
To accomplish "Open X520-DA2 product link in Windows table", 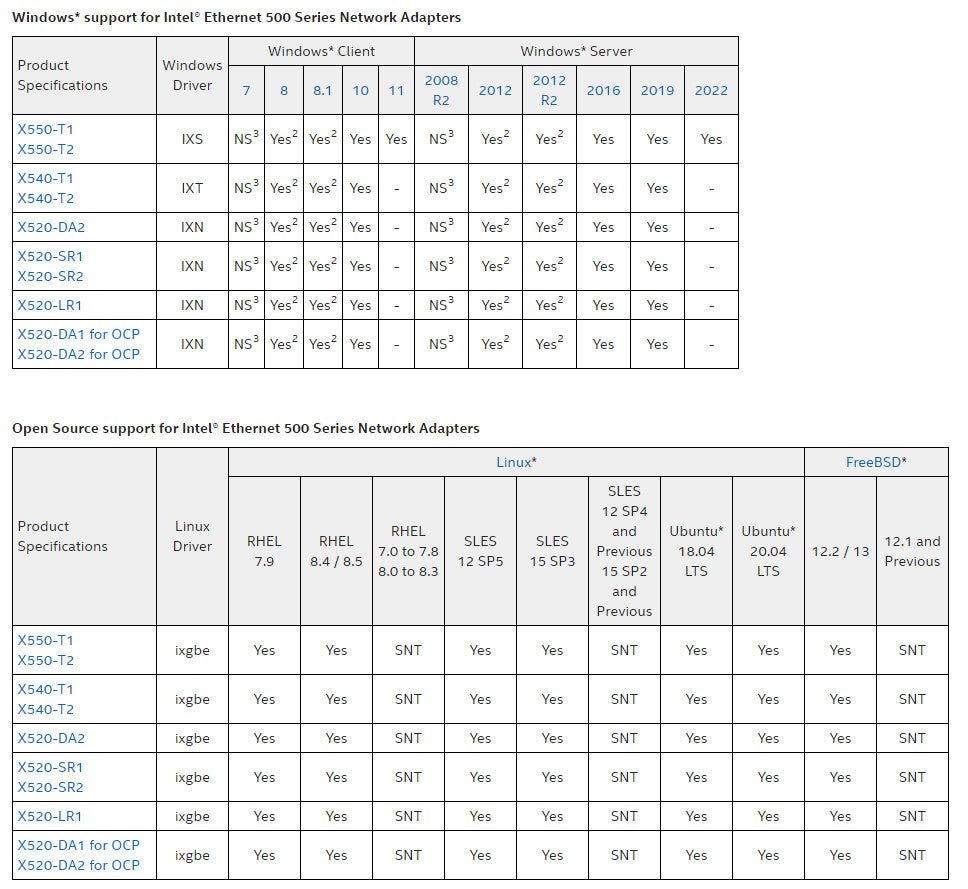I will [51, 227].
